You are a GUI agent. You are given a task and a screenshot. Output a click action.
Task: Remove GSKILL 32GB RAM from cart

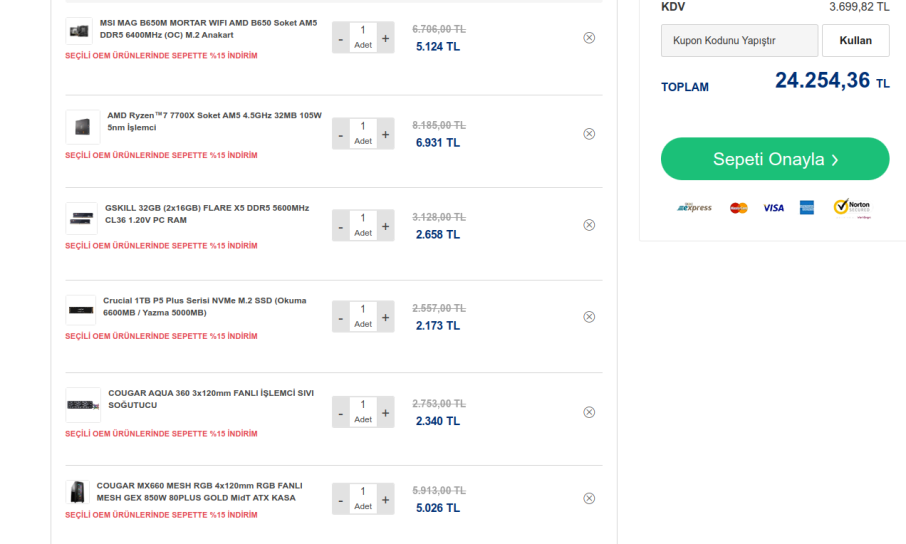(x=589, y=225)
